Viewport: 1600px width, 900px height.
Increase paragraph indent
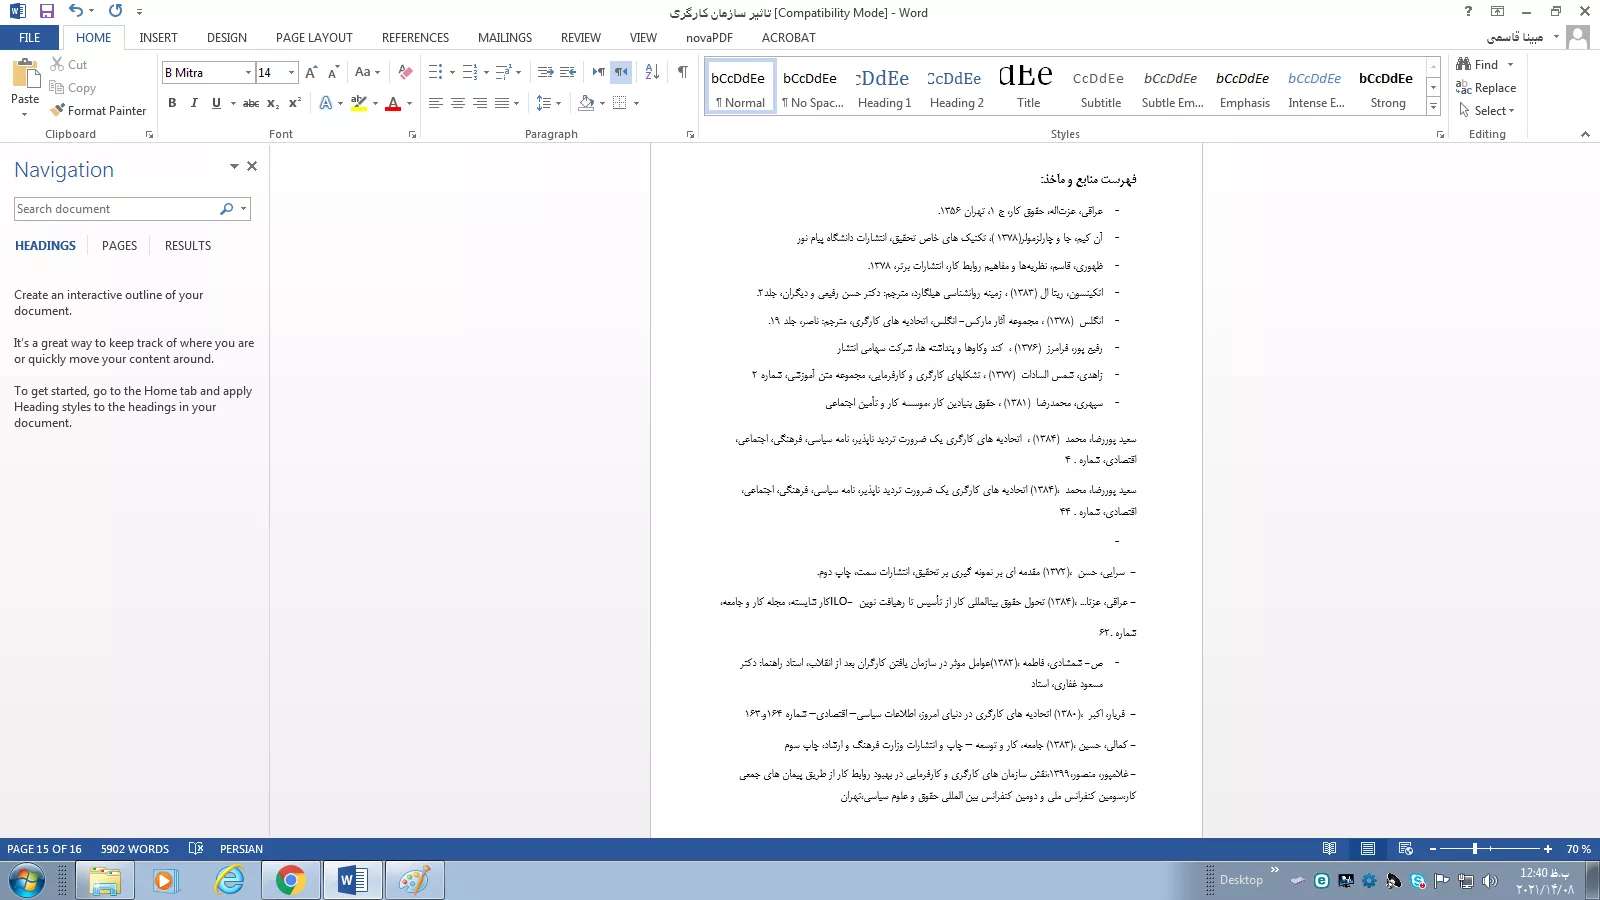coord(568,72)
